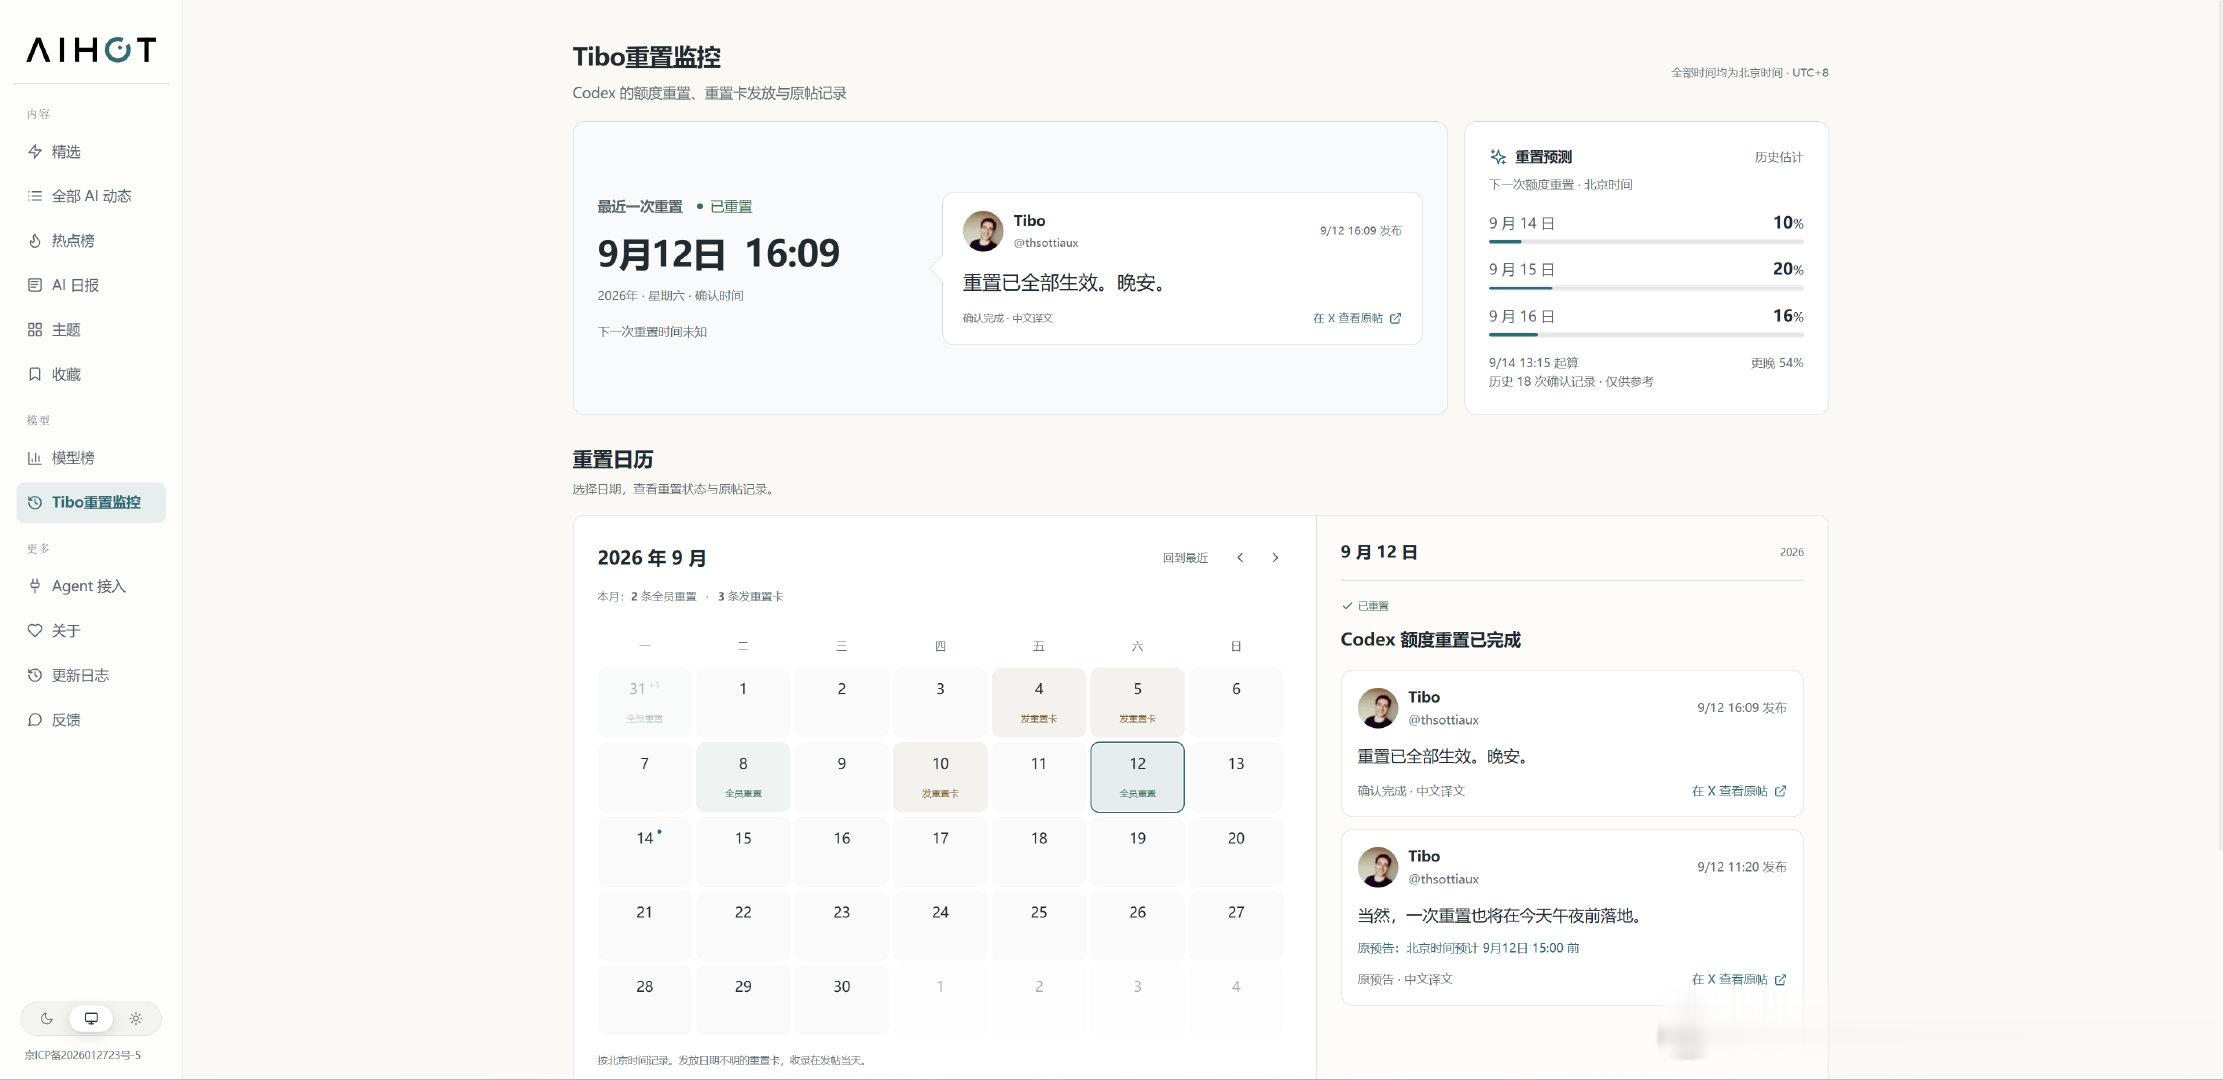Screen dimensions: 2223x1080
Task: Click 2 条全员重置 monthly summary
Action: coord(664,597)
